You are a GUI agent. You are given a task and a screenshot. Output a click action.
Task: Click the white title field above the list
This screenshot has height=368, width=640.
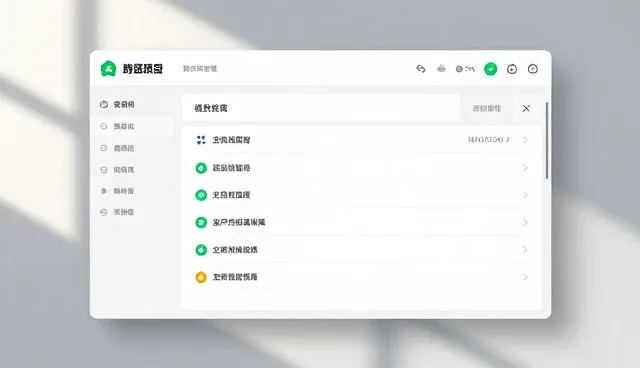click(321, 108)
